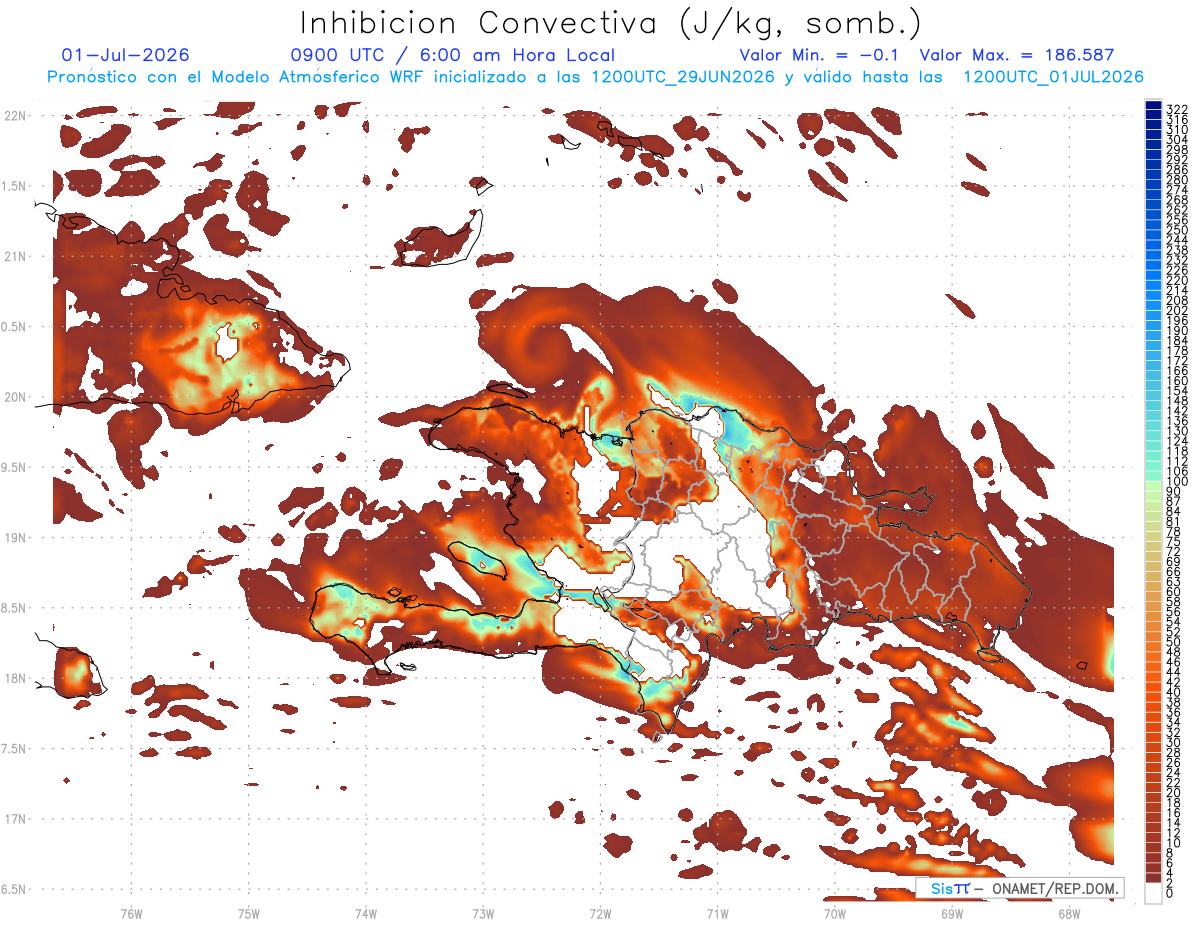Viewport: 1200px width, 927px height.
Task: Click the '71W' longitude label
Action: coord(717,912)
